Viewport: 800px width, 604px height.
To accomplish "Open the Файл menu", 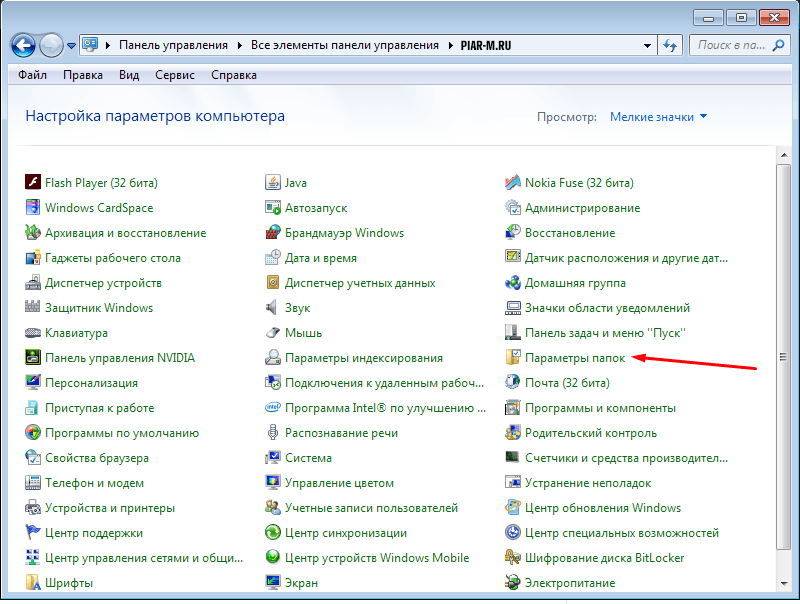I will click(33, 75).
